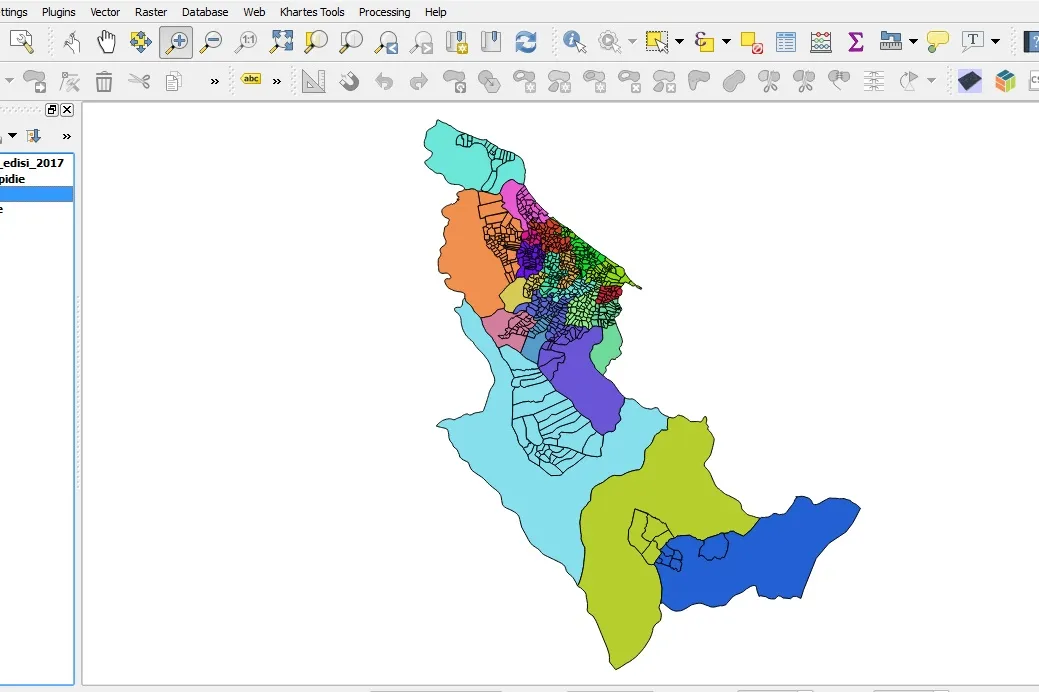Open the Processing menu
Screen dimensions: 1039x692
(384, 12)
